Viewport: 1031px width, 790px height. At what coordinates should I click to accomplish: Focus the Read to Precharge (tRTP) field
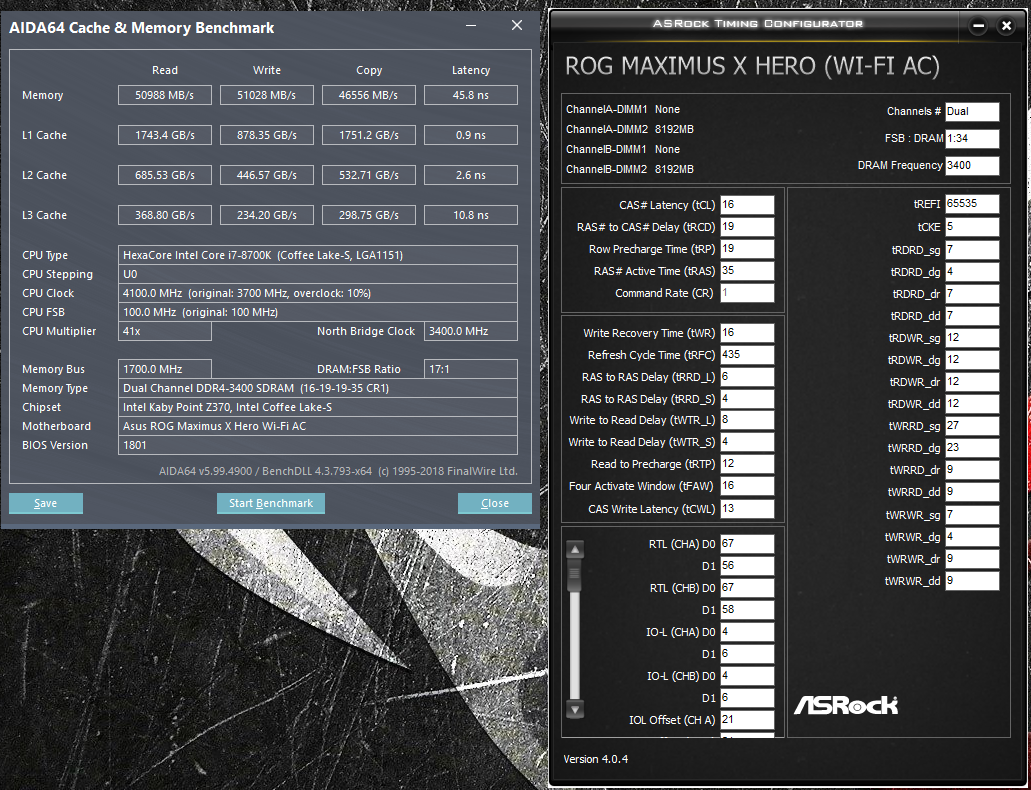point(747,464)
